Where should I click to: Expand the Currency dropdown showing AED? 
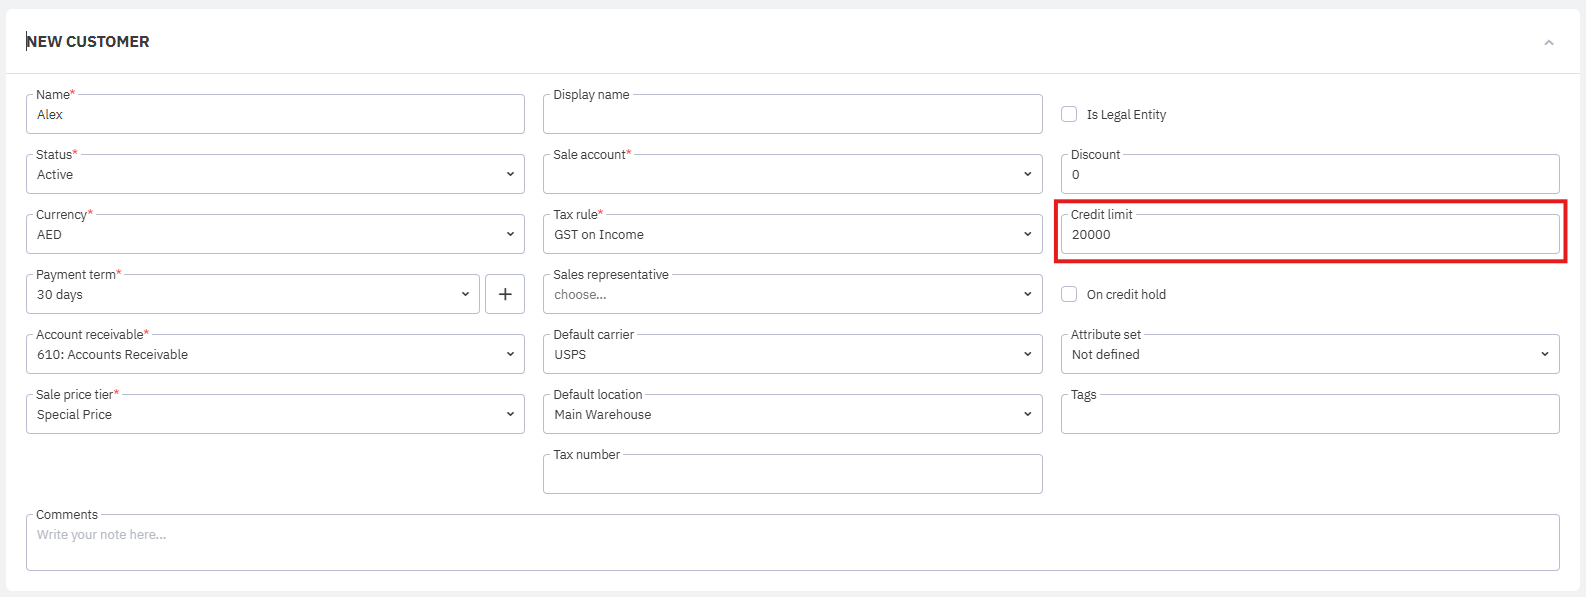pyautogui.click(x=275, y=235)
